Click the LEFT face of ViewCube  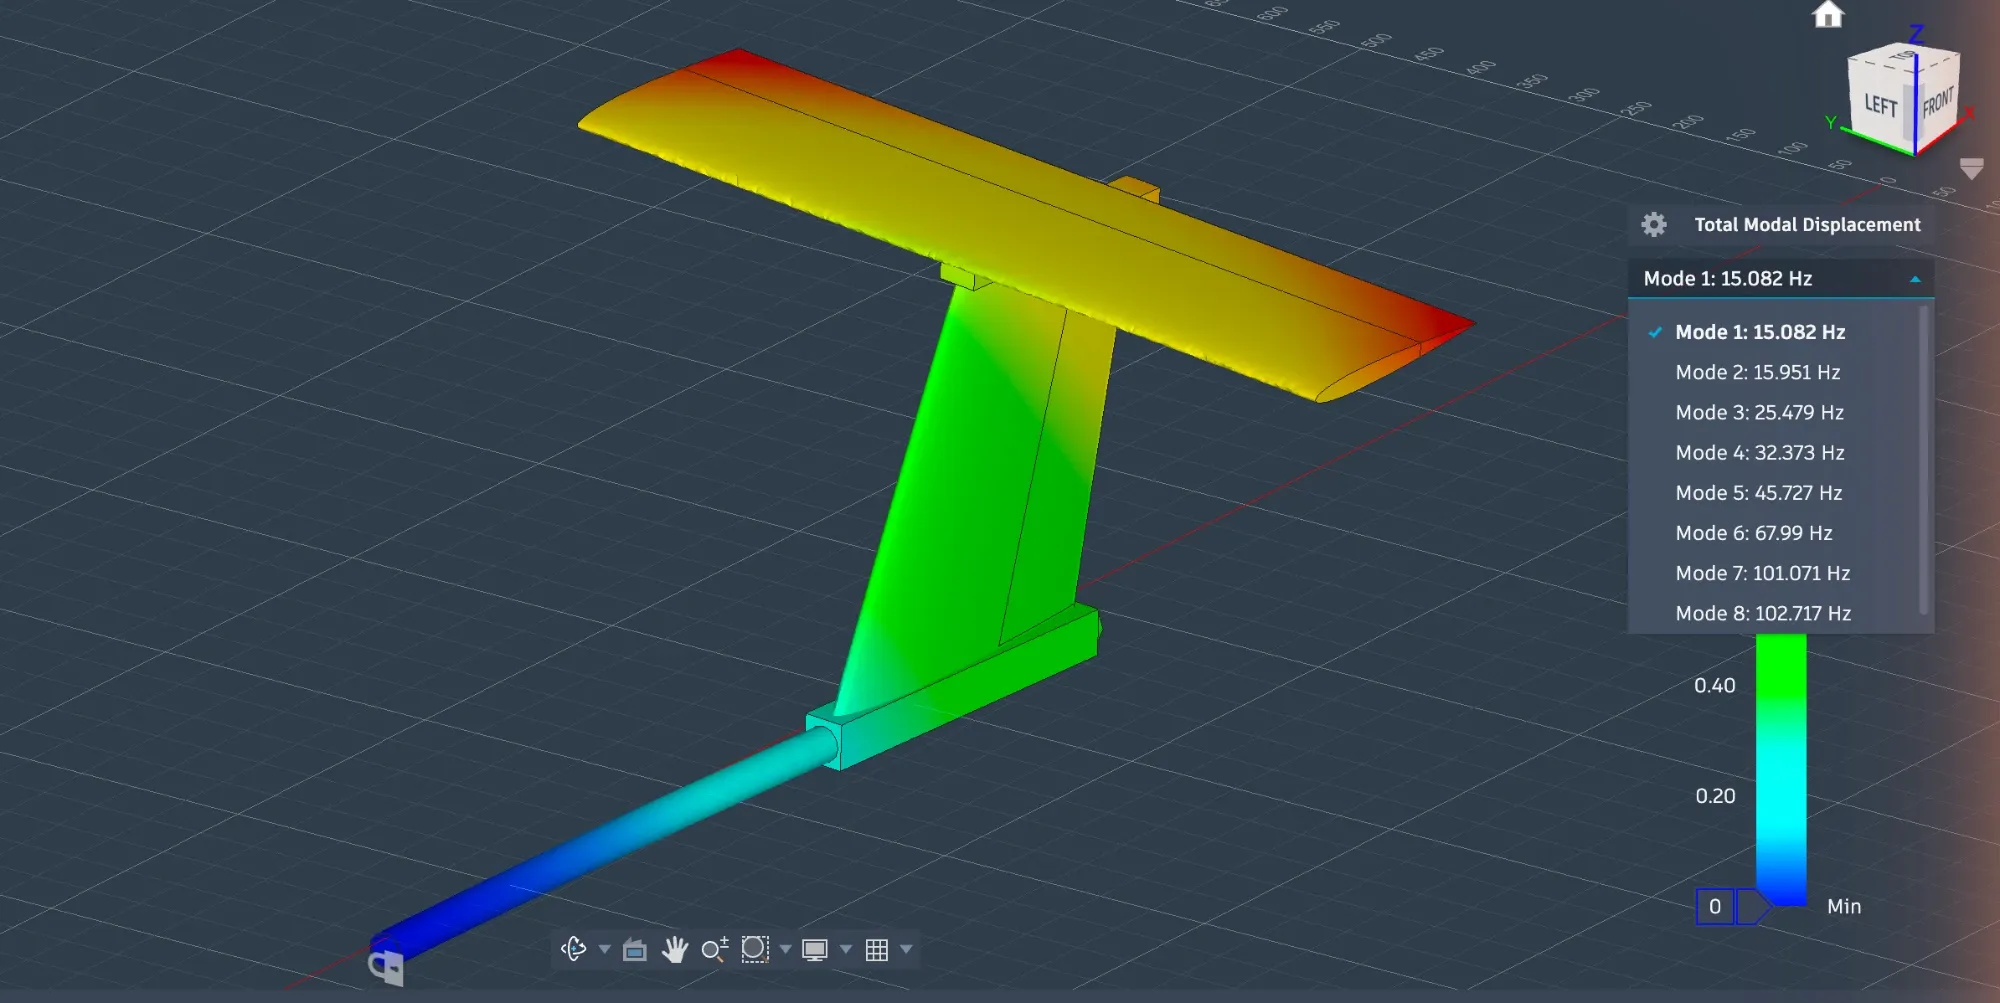(1881, 105)
